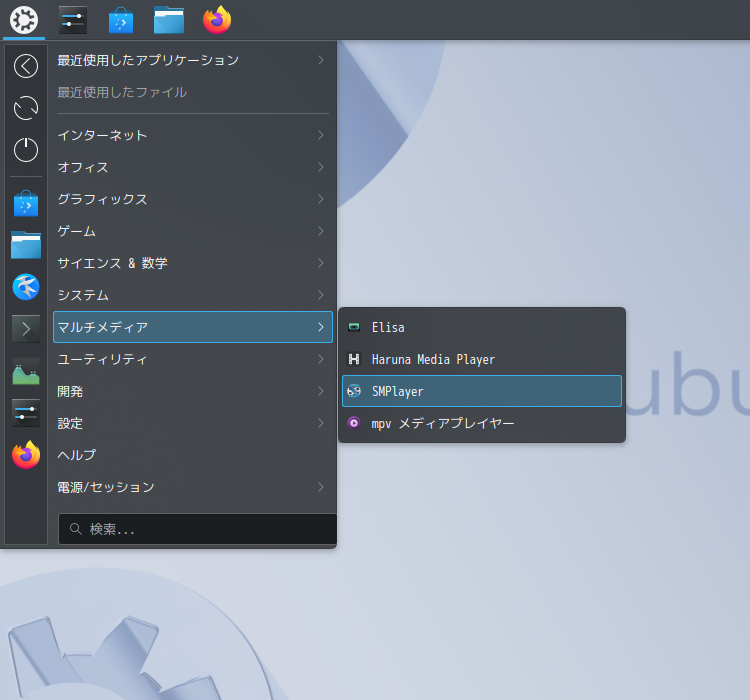Launch Firefox from the top panel

217,20
